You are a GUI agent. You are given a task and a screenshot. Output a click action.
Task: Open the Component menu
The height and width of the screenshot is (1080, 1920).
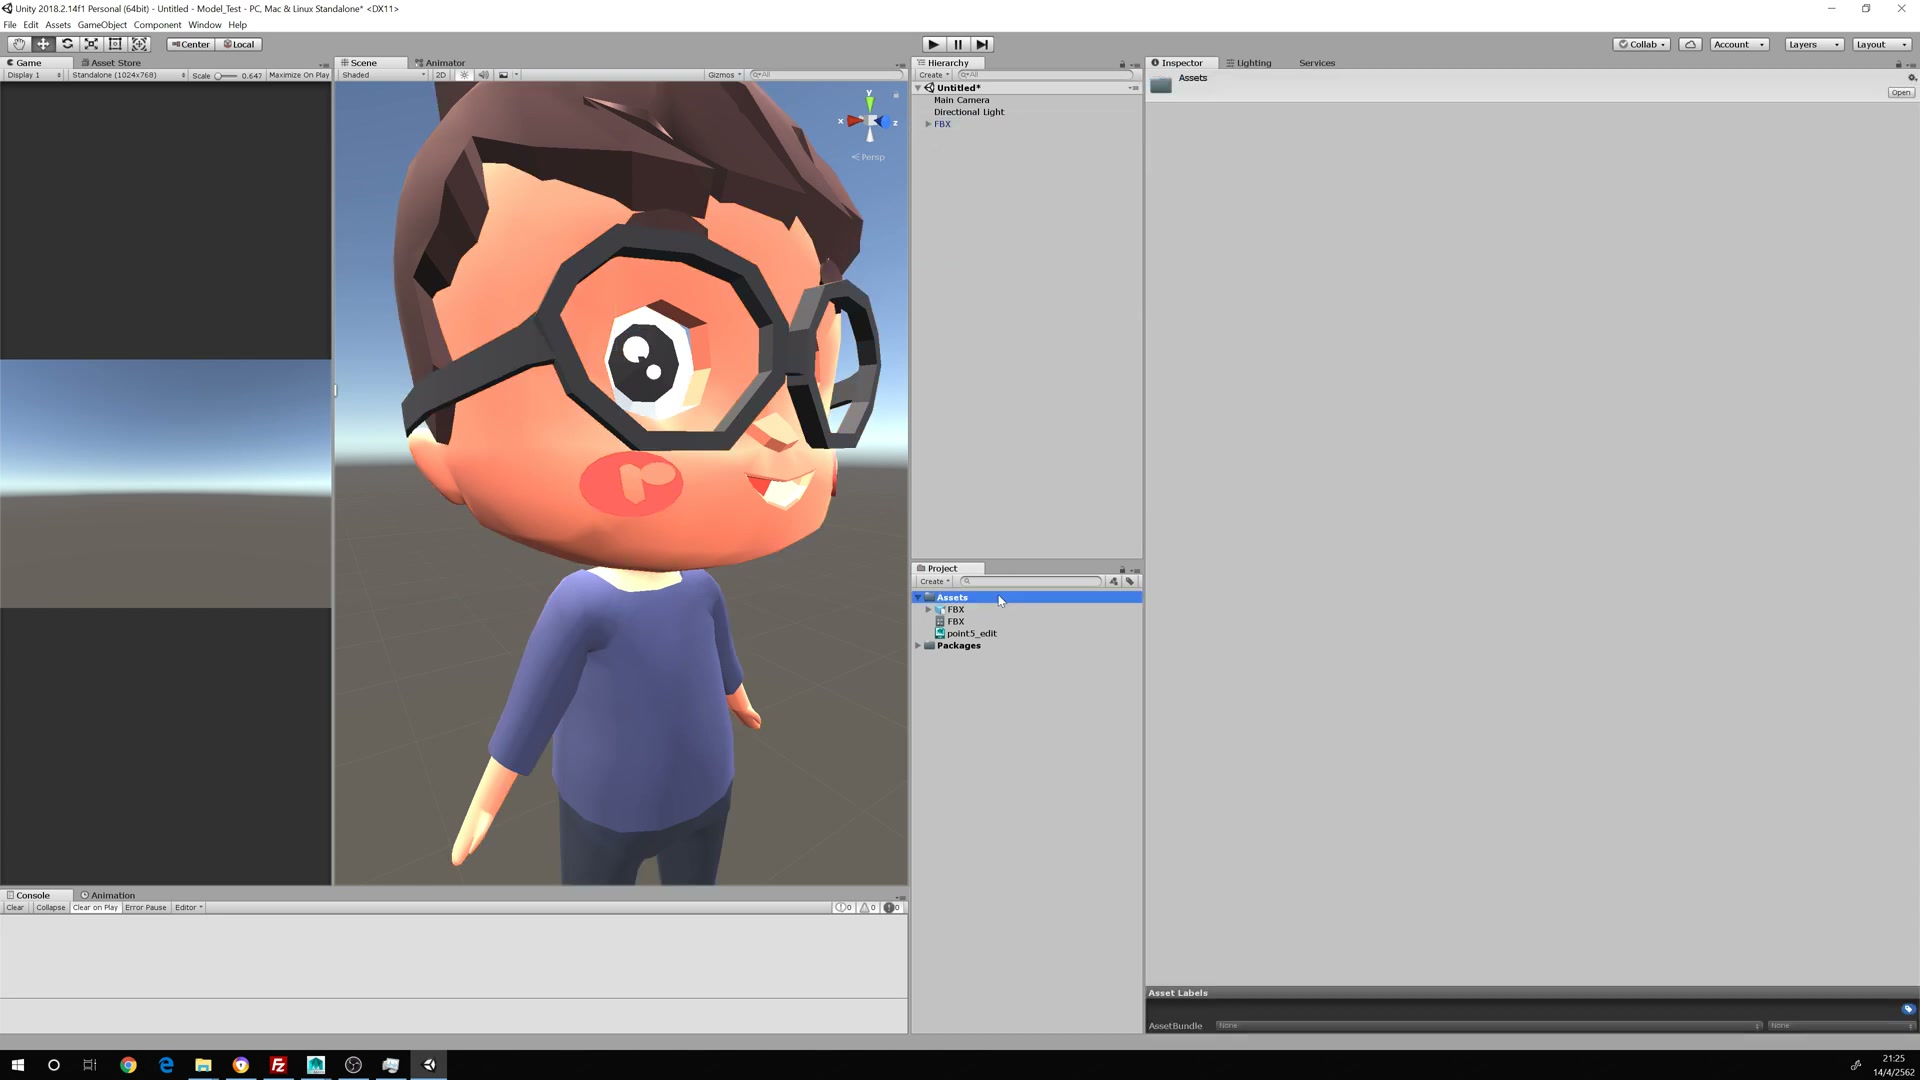pos(157,25)
